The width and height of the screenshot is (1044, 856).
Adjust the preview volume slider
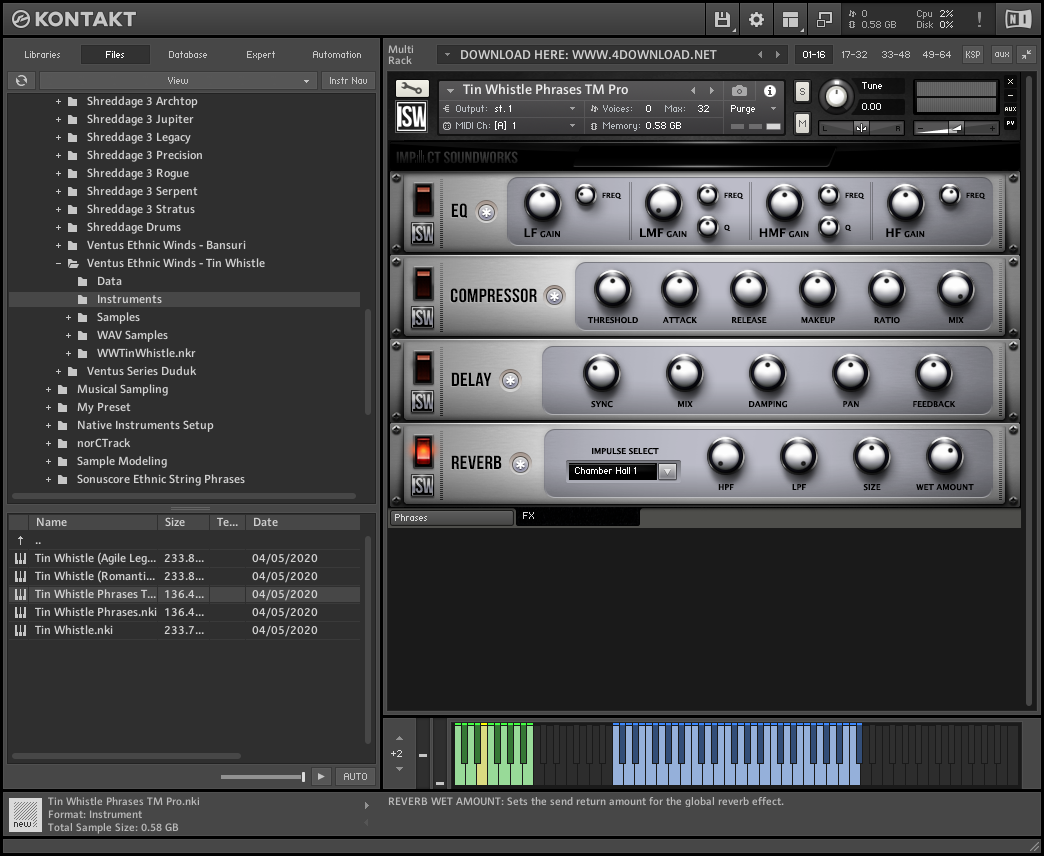click(x=263, y=777)
